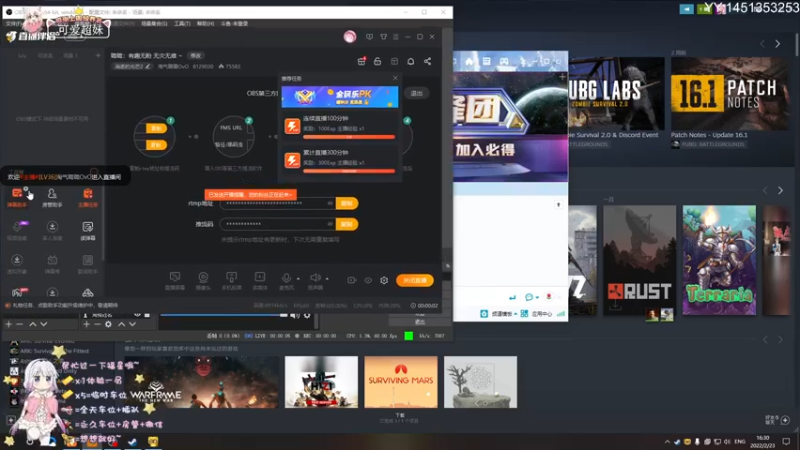Viewport: 800px width, 450px height.
Task: Click taskbar clock showing 16:30
Action: pos(762,441)
